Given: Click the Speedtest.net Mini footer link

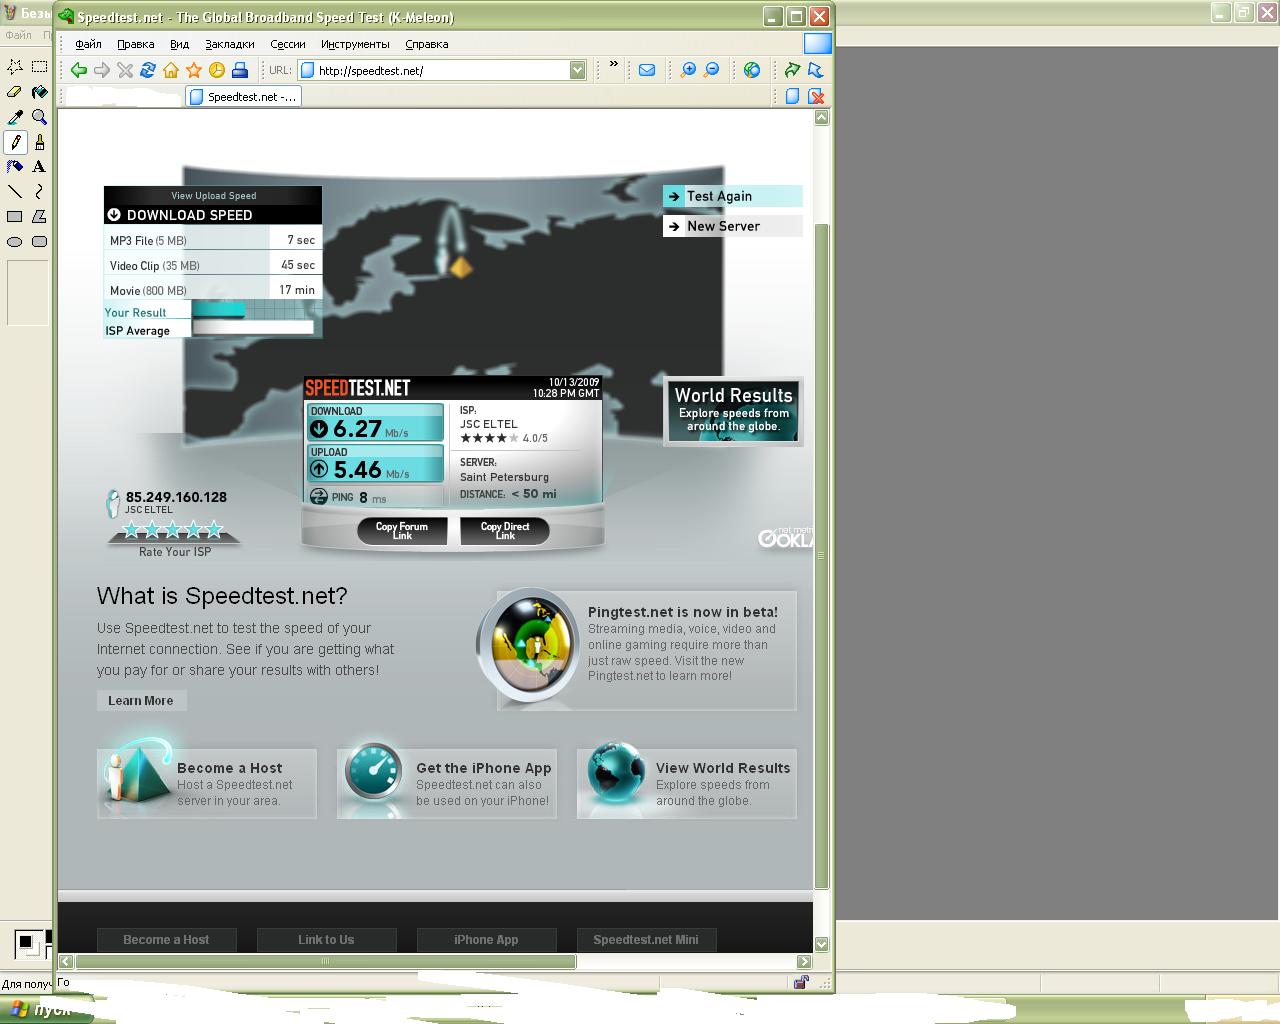Looking at the screenshot, I should tap(646, 940).
